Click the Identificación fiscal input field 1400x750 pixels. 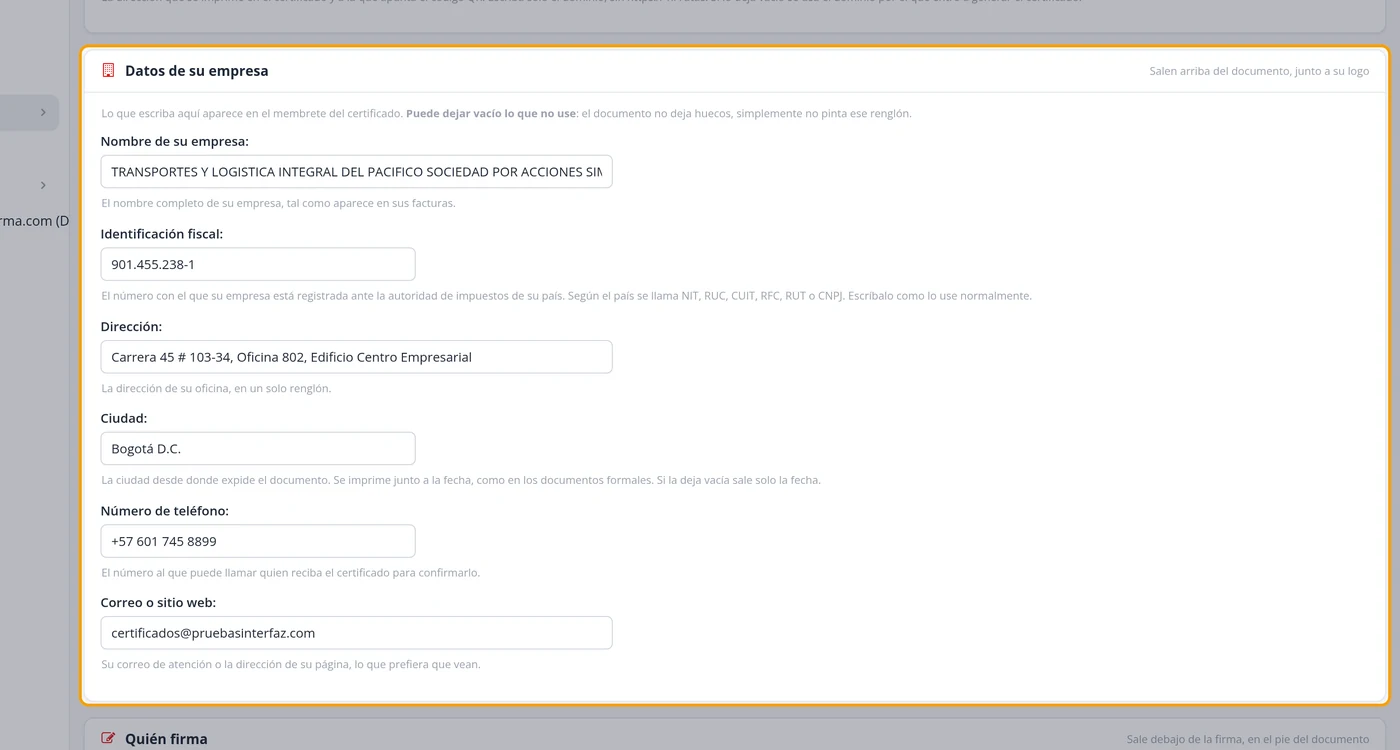click(x=258, y=264)
